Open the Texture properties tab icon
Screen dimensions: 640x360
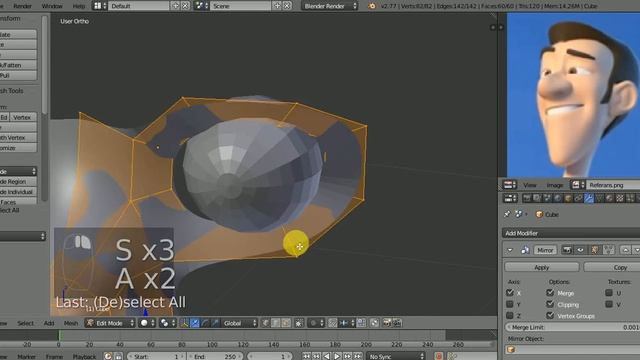[x=620, y=198]
